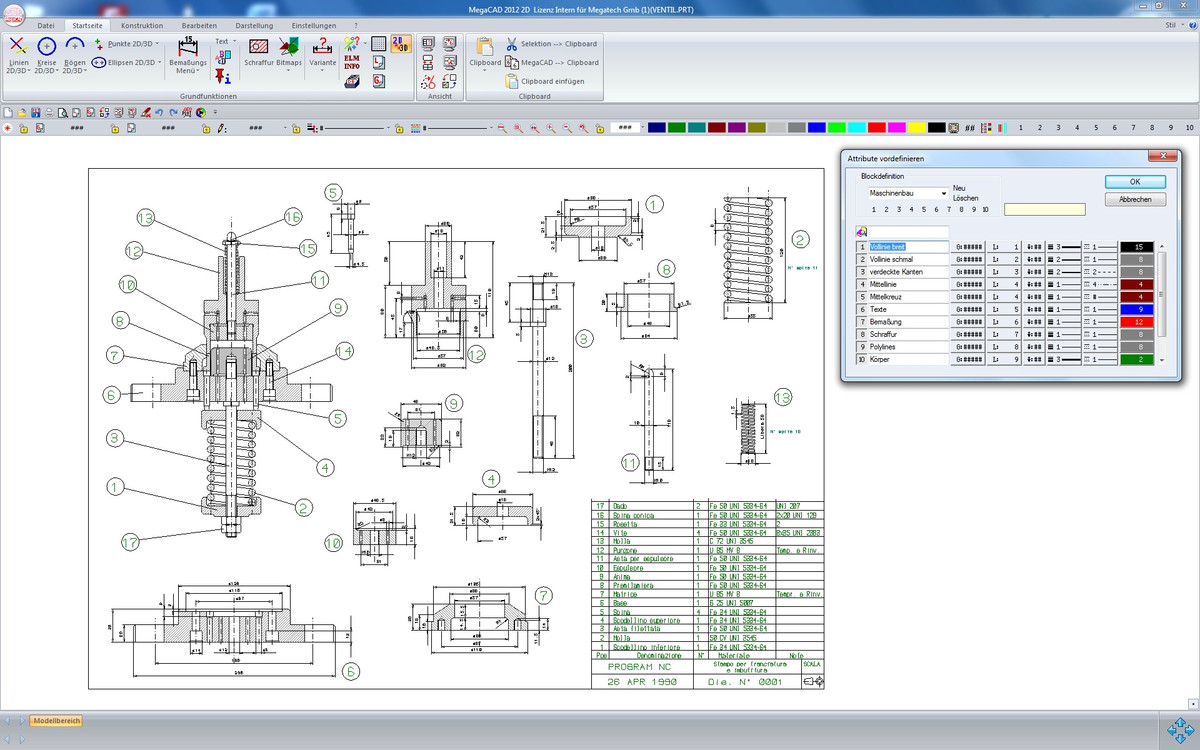The height and width of the screenshot is (750, 1200).
Task: Click the scissors Selektion to Clipboard icon
Action: pos(512,44)
